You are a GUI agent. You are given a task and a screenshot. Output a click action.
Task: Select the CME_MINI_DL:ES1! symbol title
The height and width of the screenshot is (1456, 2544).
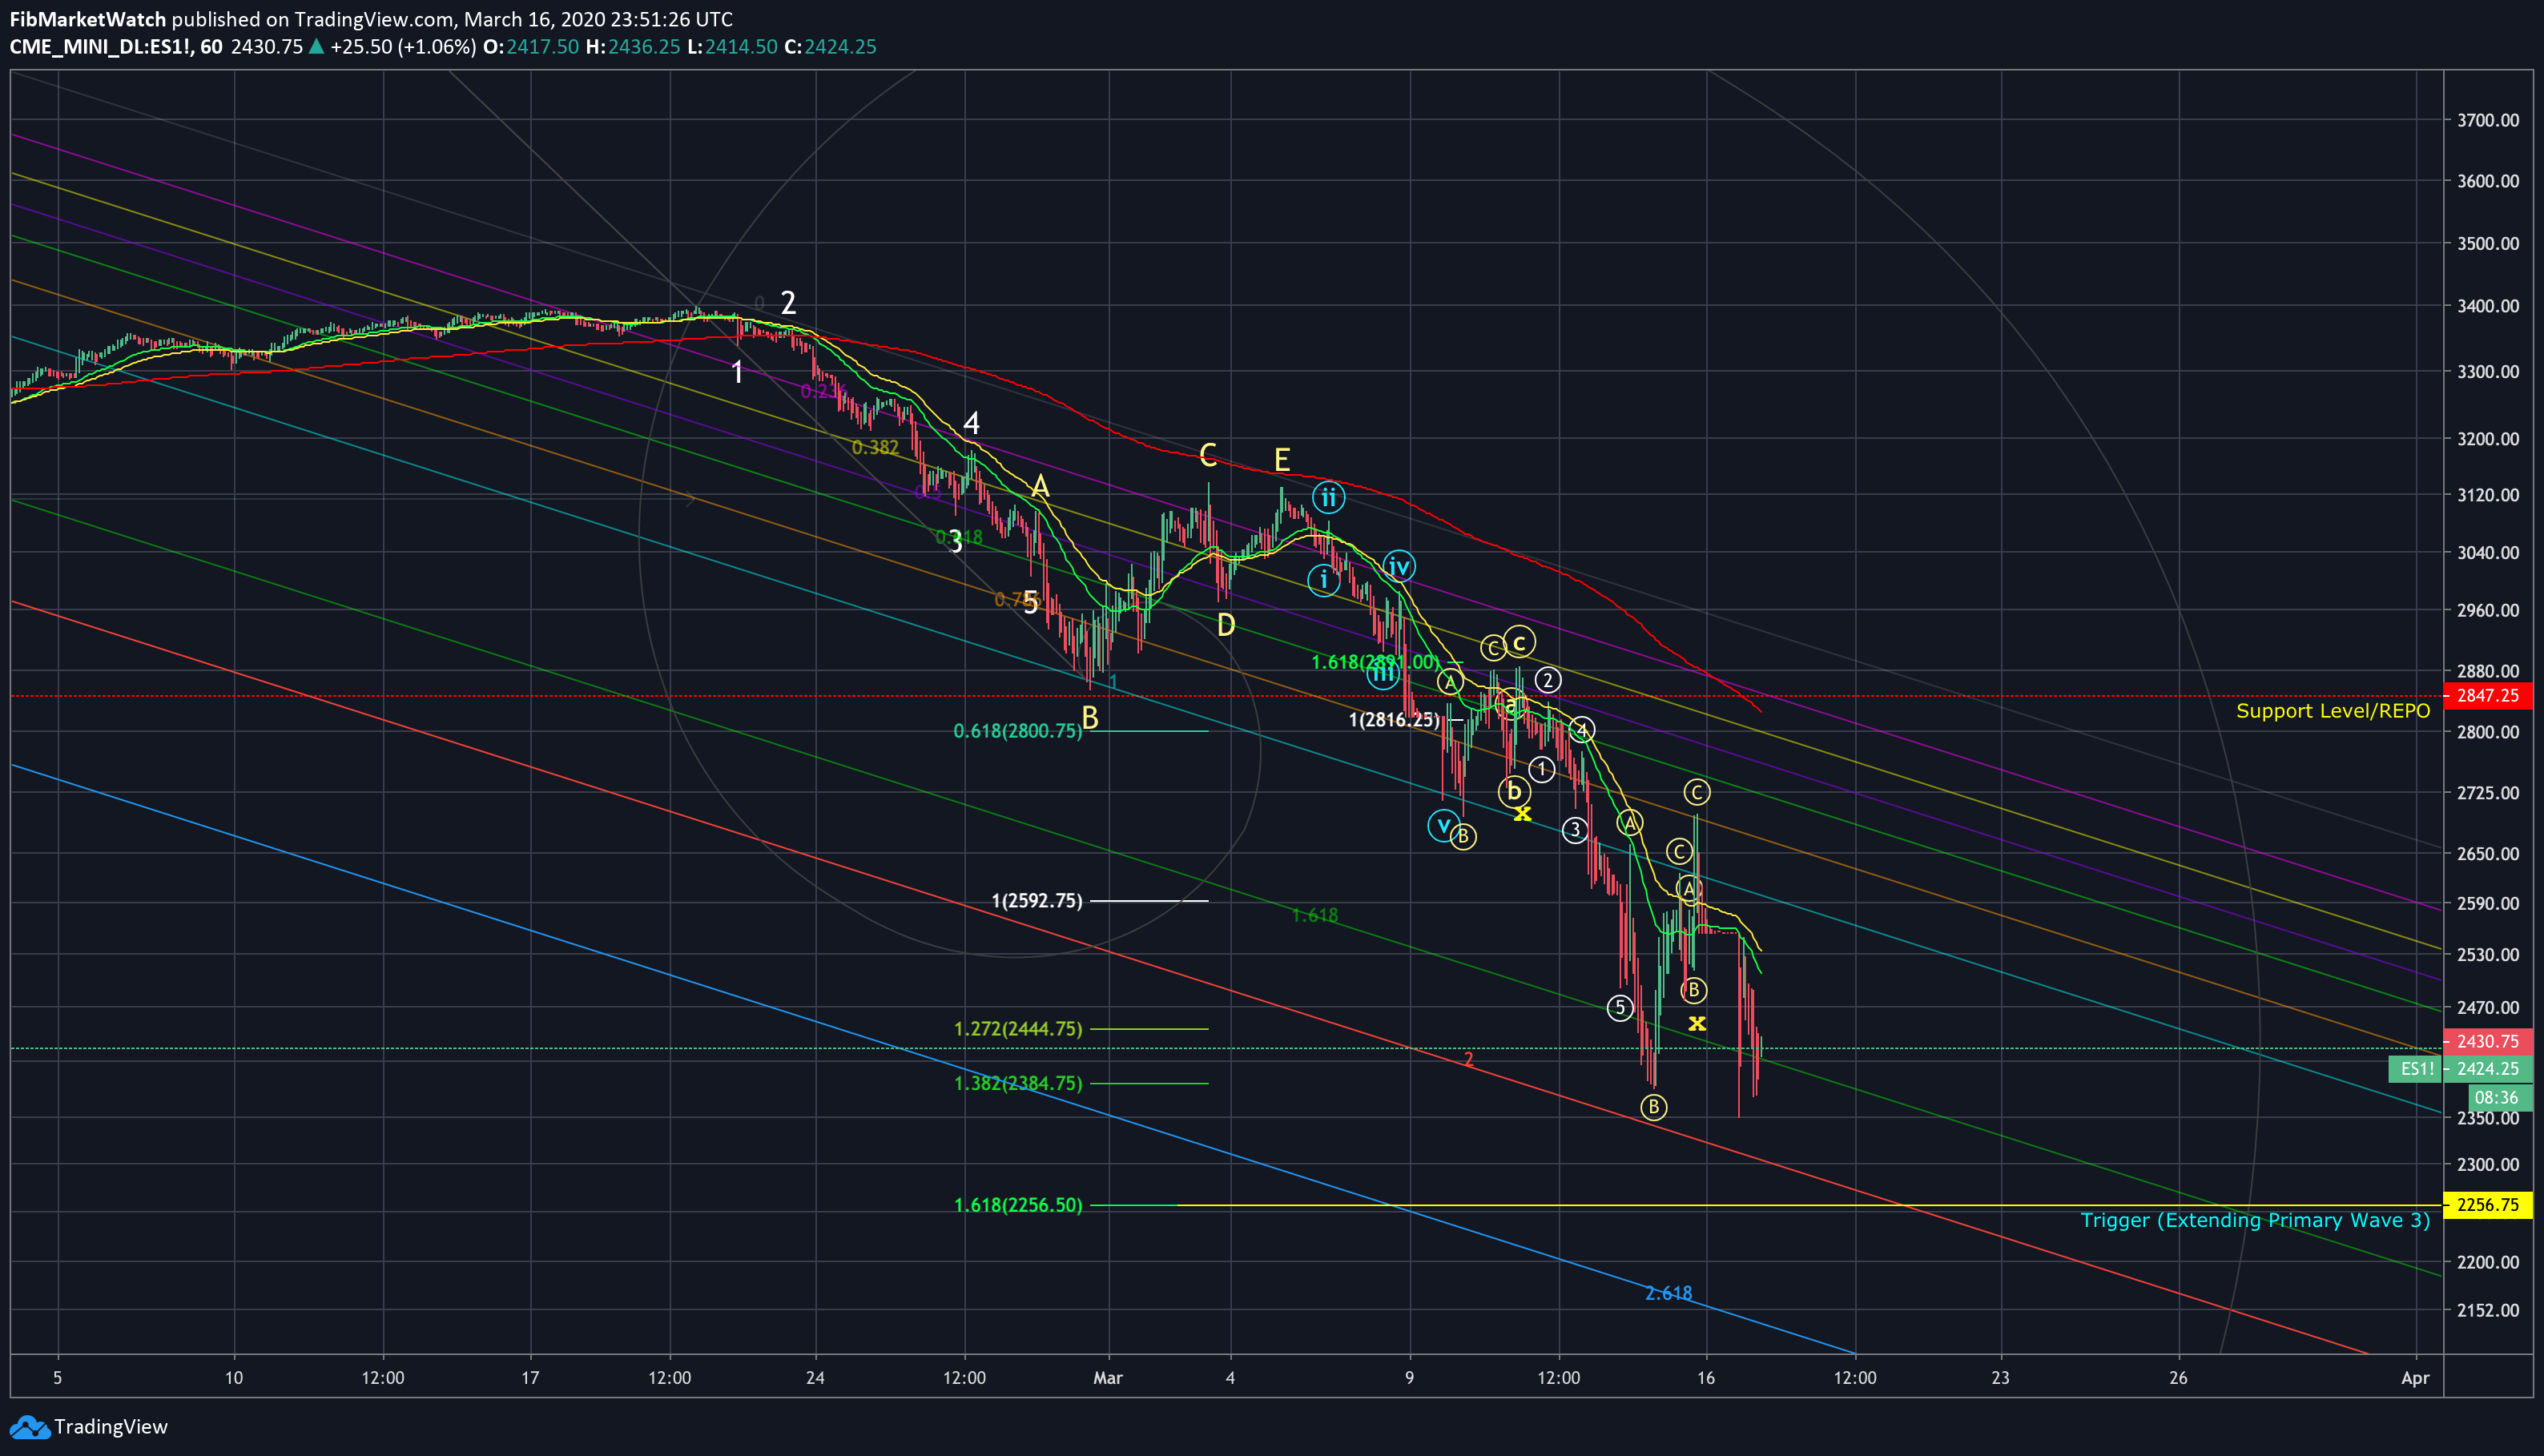click(102, 47)
